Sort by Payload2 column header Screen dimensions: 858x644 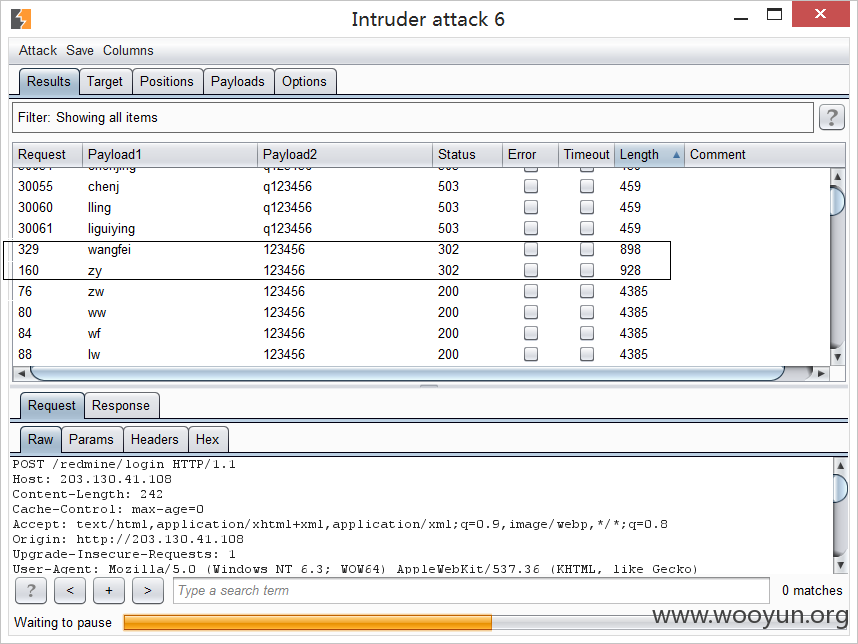345,155
